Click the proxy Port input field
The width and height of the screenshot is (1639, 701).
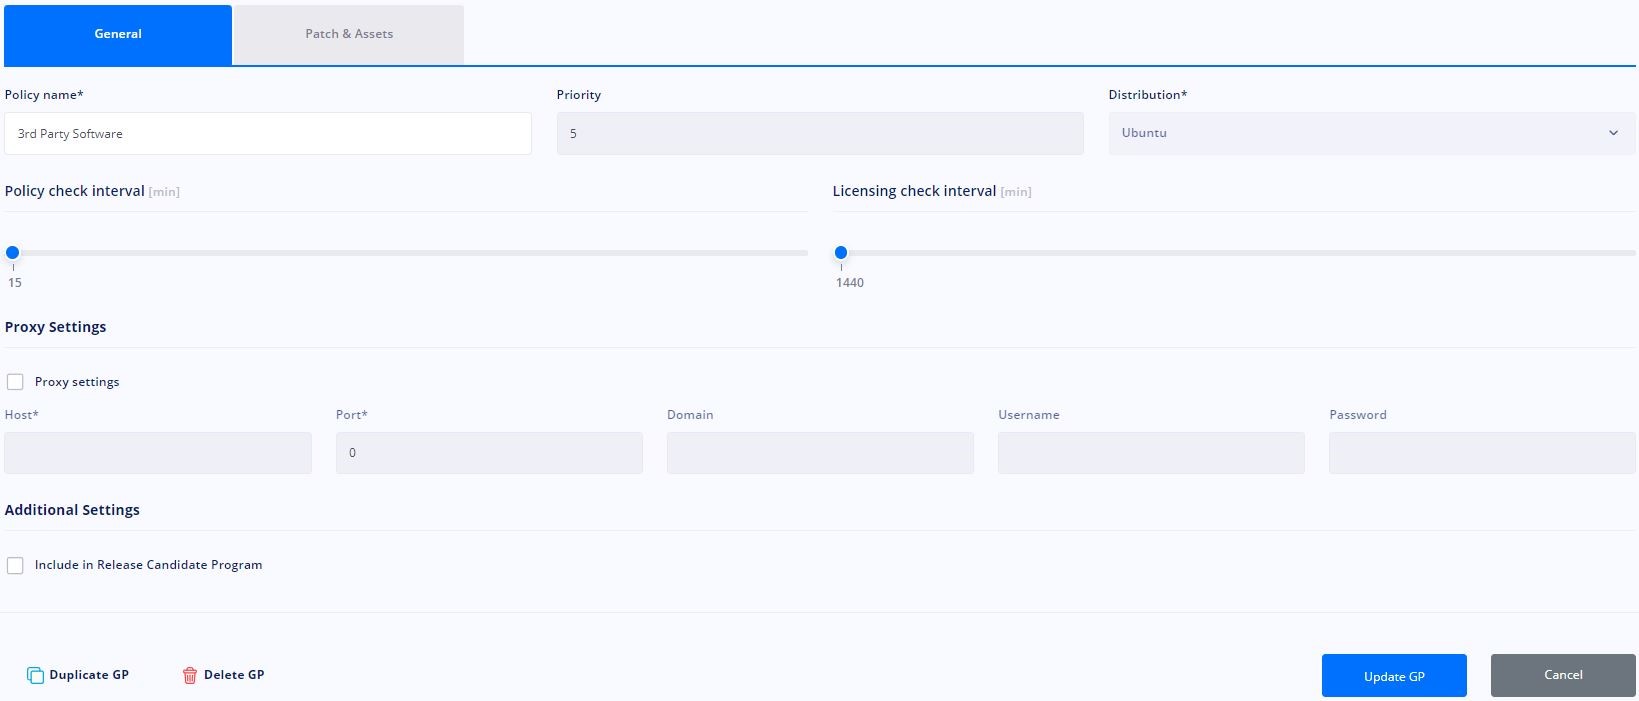pyautogui.click(x=489, y=453)
